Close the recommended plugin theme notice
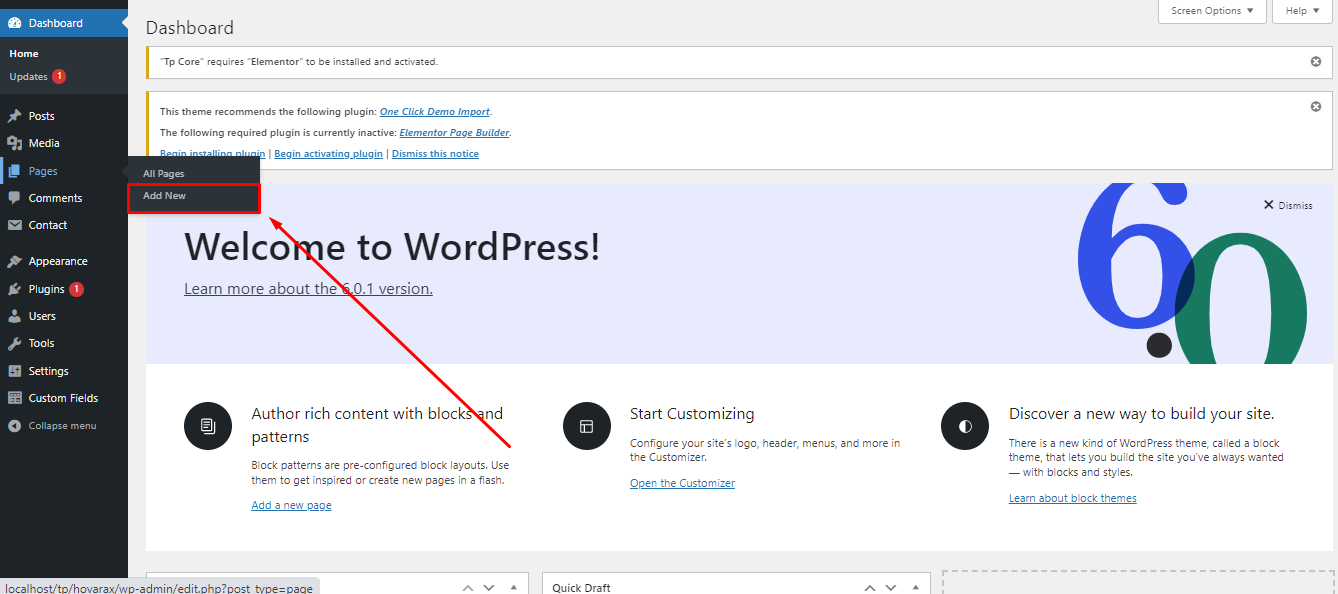Image resolution: width=1338 pixels, height=594 pixels. pos(1316,106)
